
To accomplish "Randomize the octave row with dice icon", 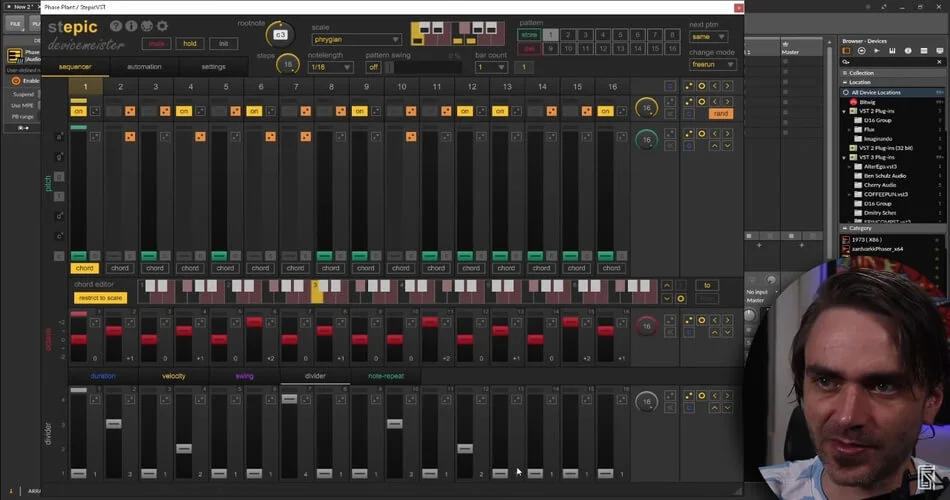I will click(x=689, y=320).
